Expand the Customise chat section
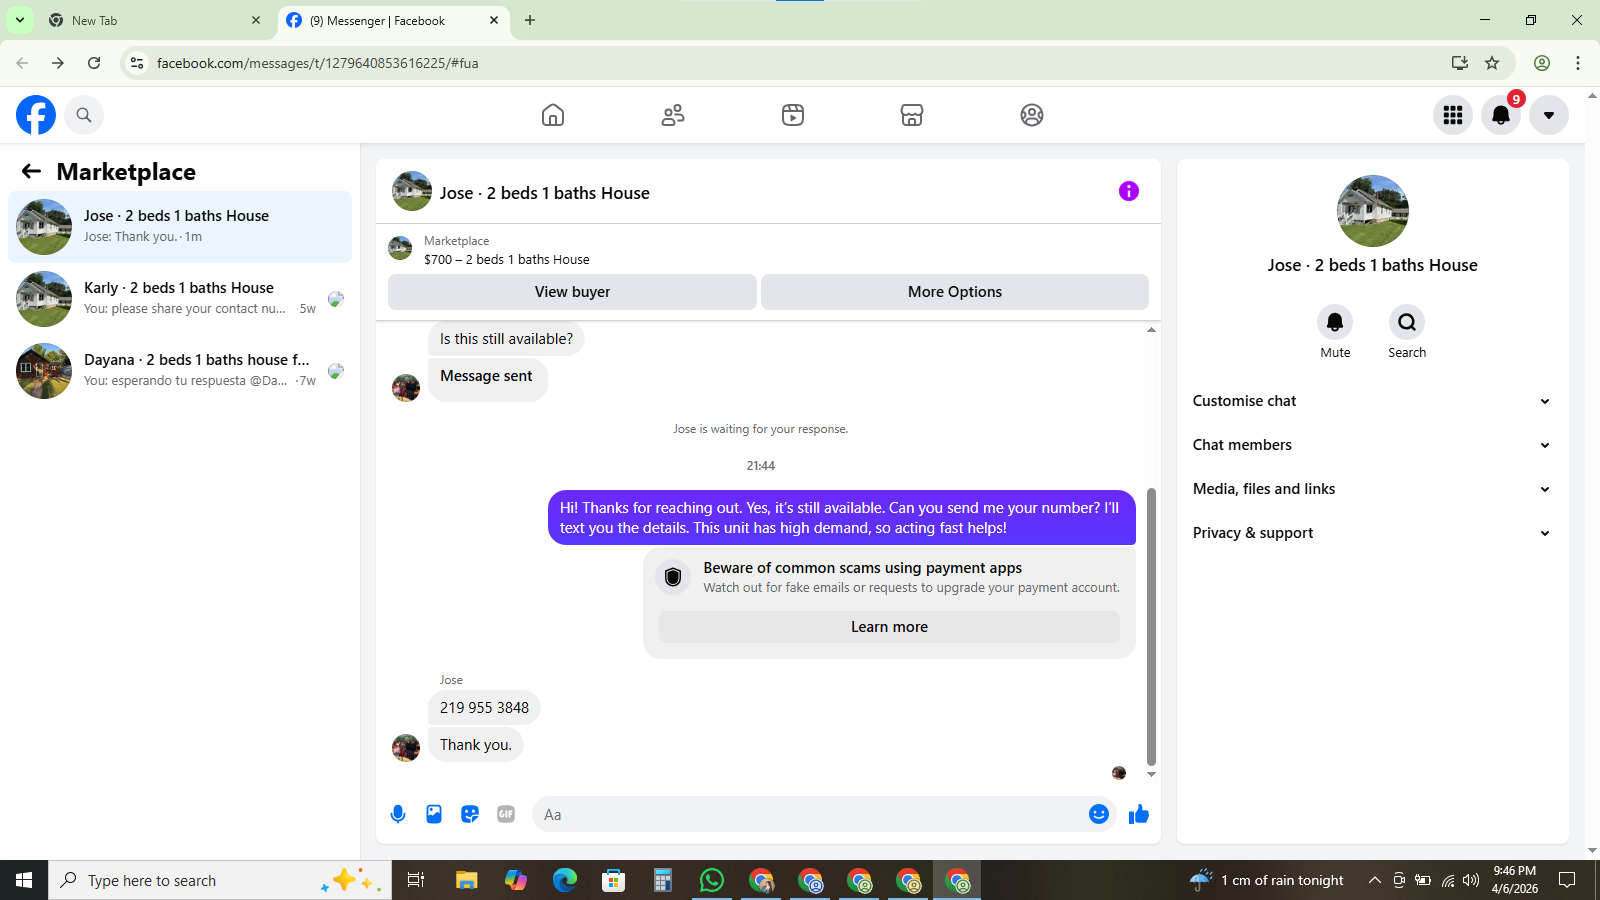 (x=1372, y=401)
